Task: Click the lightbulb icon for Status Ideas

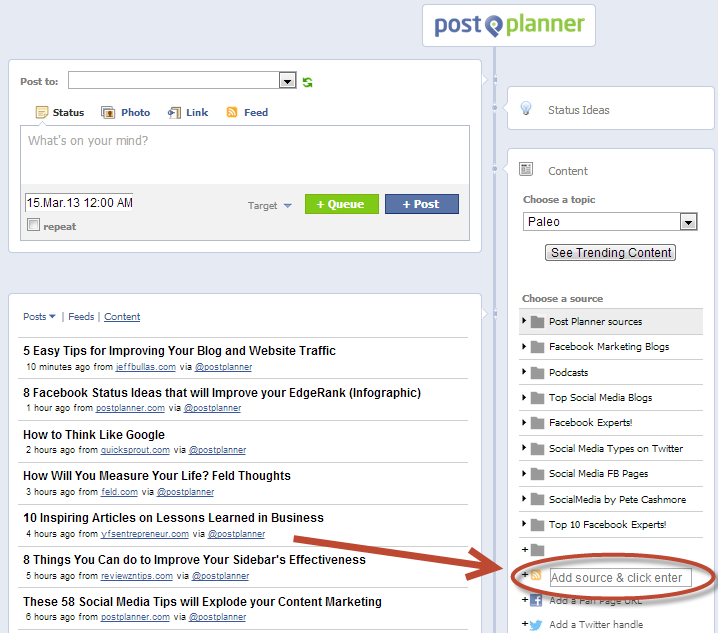Action: 526,108
